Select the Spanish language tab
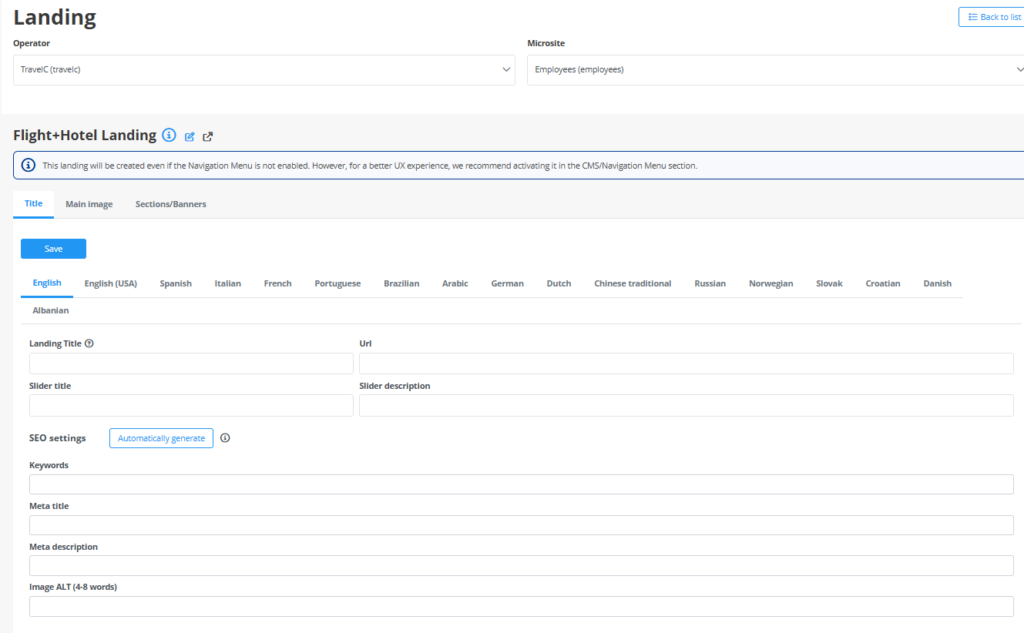1024x633 pixels. pos(176,283)
